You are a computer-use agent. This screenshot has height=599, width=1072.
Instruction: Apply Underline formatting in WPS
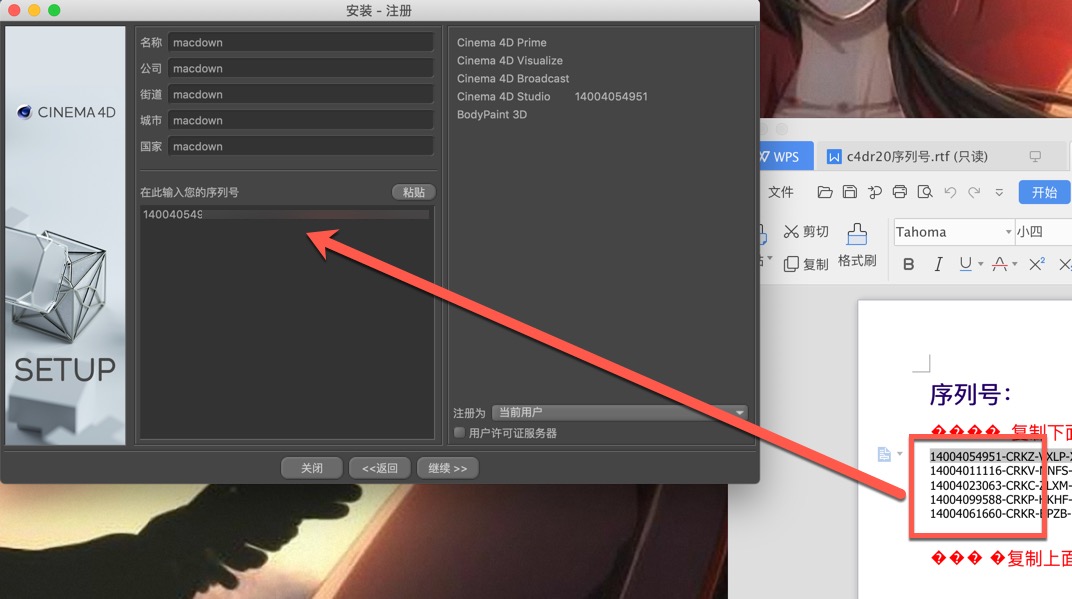pyautogui.click(x=965, y=264)
